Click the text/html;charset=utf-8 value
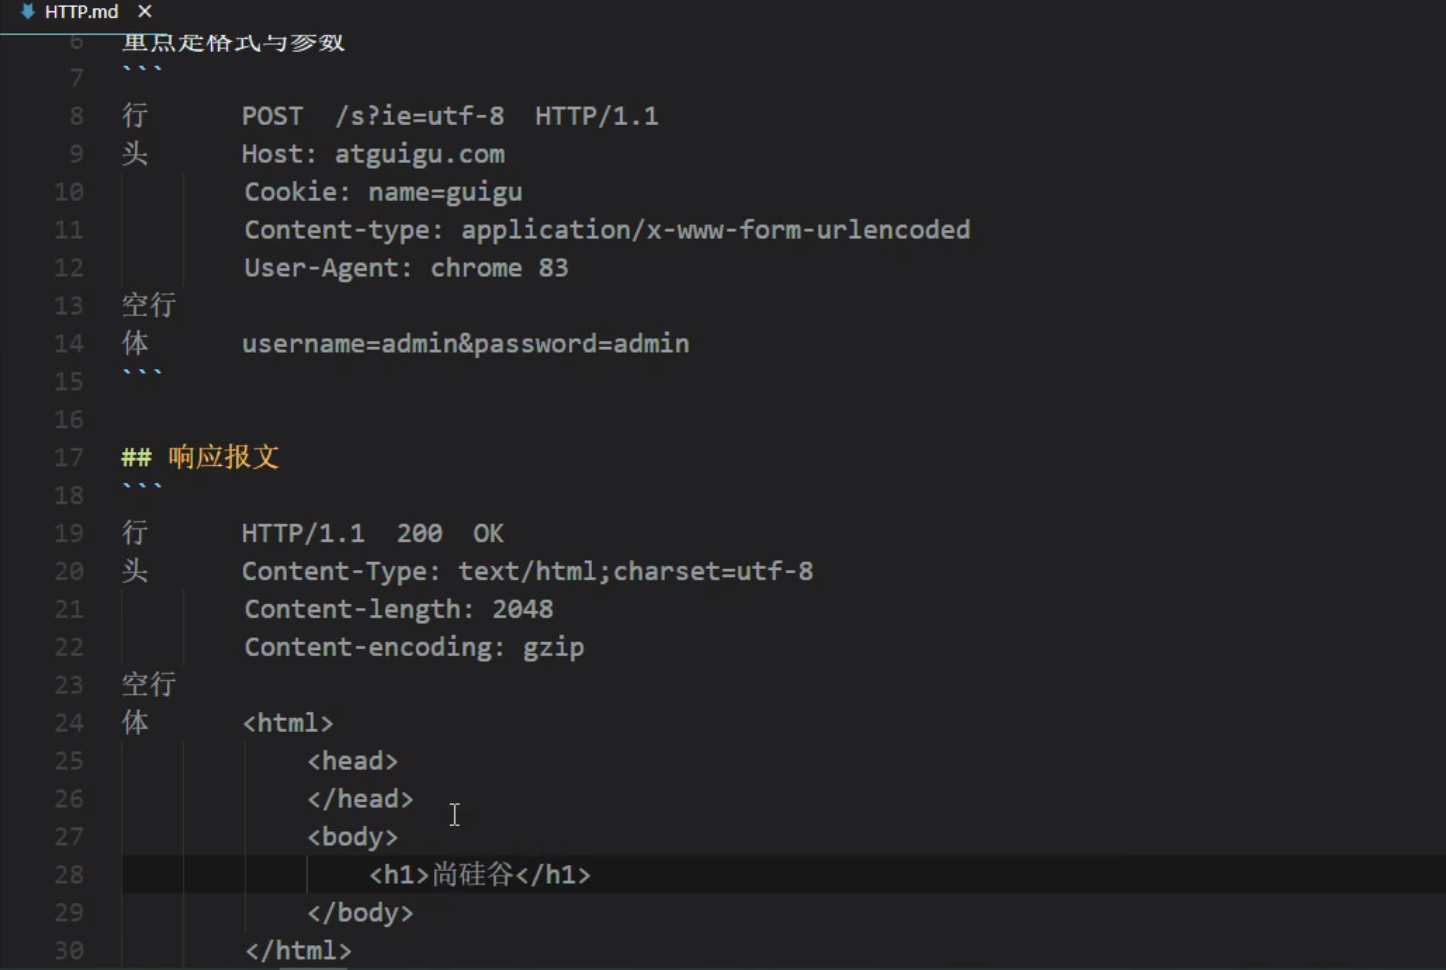1446x970 pixels. click(635, 571)
